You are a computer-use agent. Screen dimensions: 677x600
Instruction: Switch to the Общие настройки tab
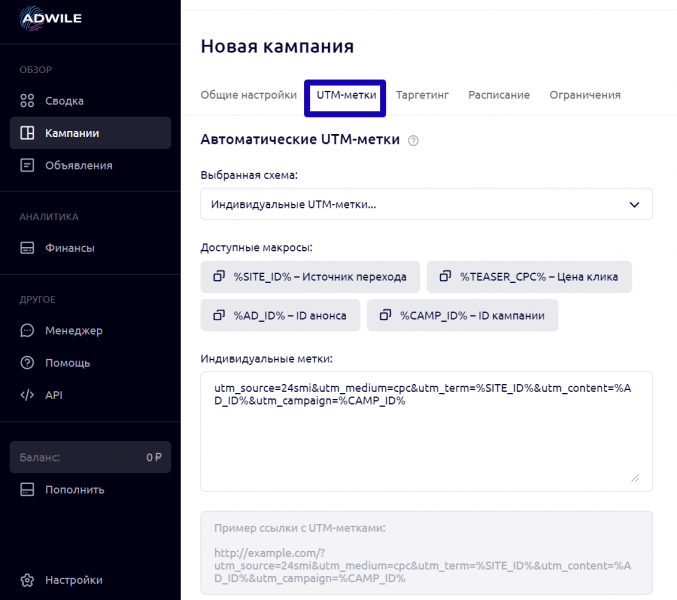(x=249, y=95)
